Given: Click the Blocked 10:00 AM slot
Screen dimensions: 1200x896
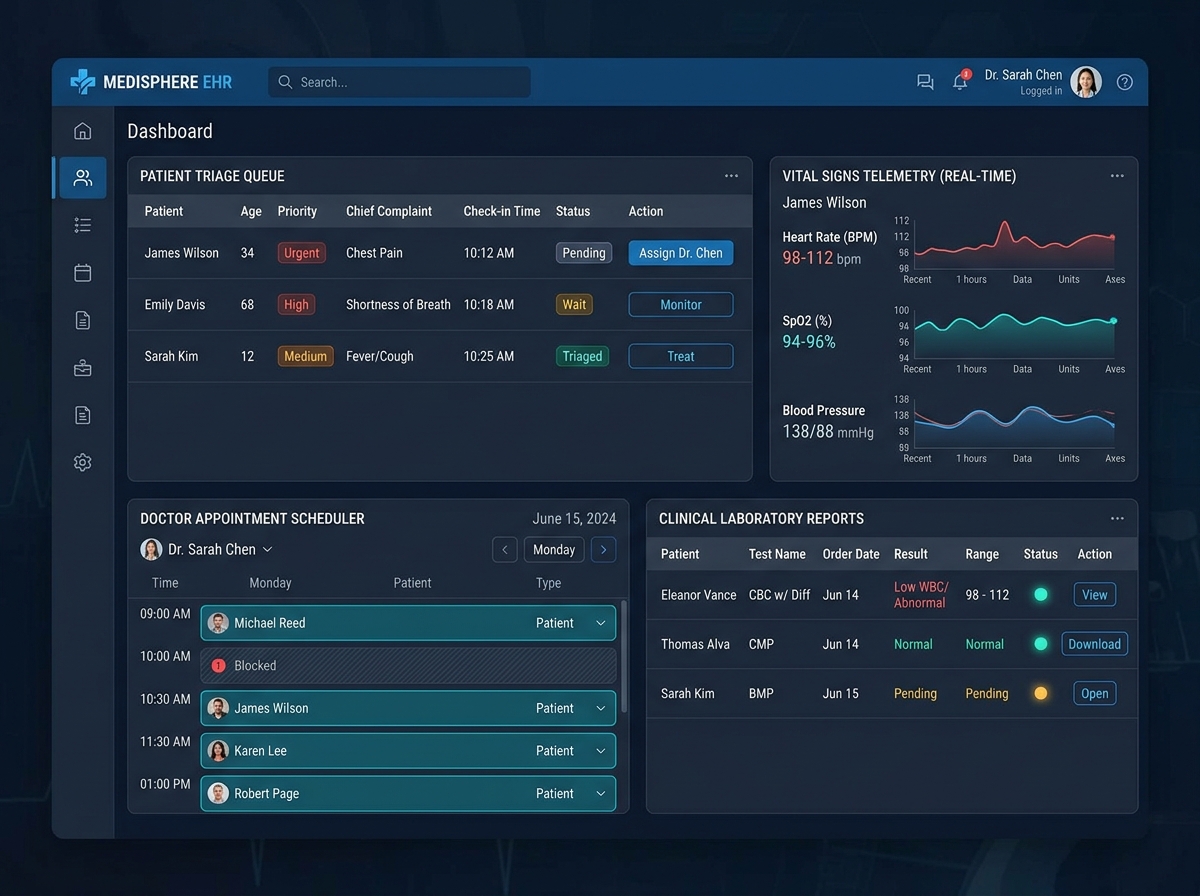Looking at the screenshot, I should 408,665.
